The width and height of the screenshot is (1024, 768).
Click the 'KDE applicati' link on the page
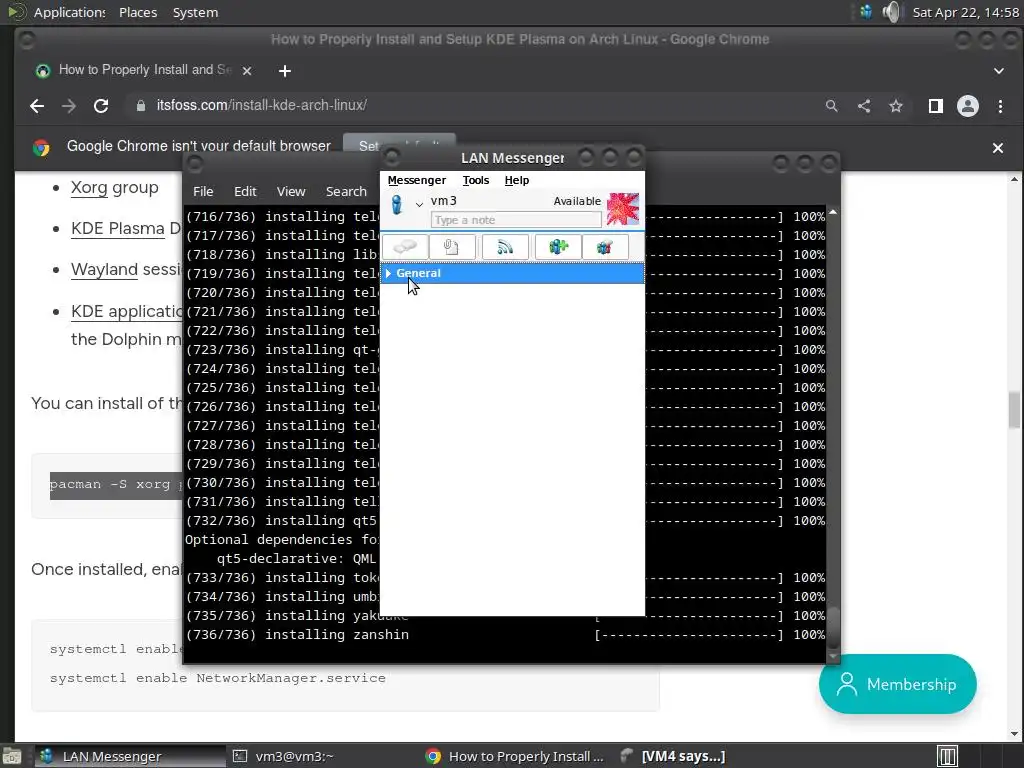coord(127,312)
